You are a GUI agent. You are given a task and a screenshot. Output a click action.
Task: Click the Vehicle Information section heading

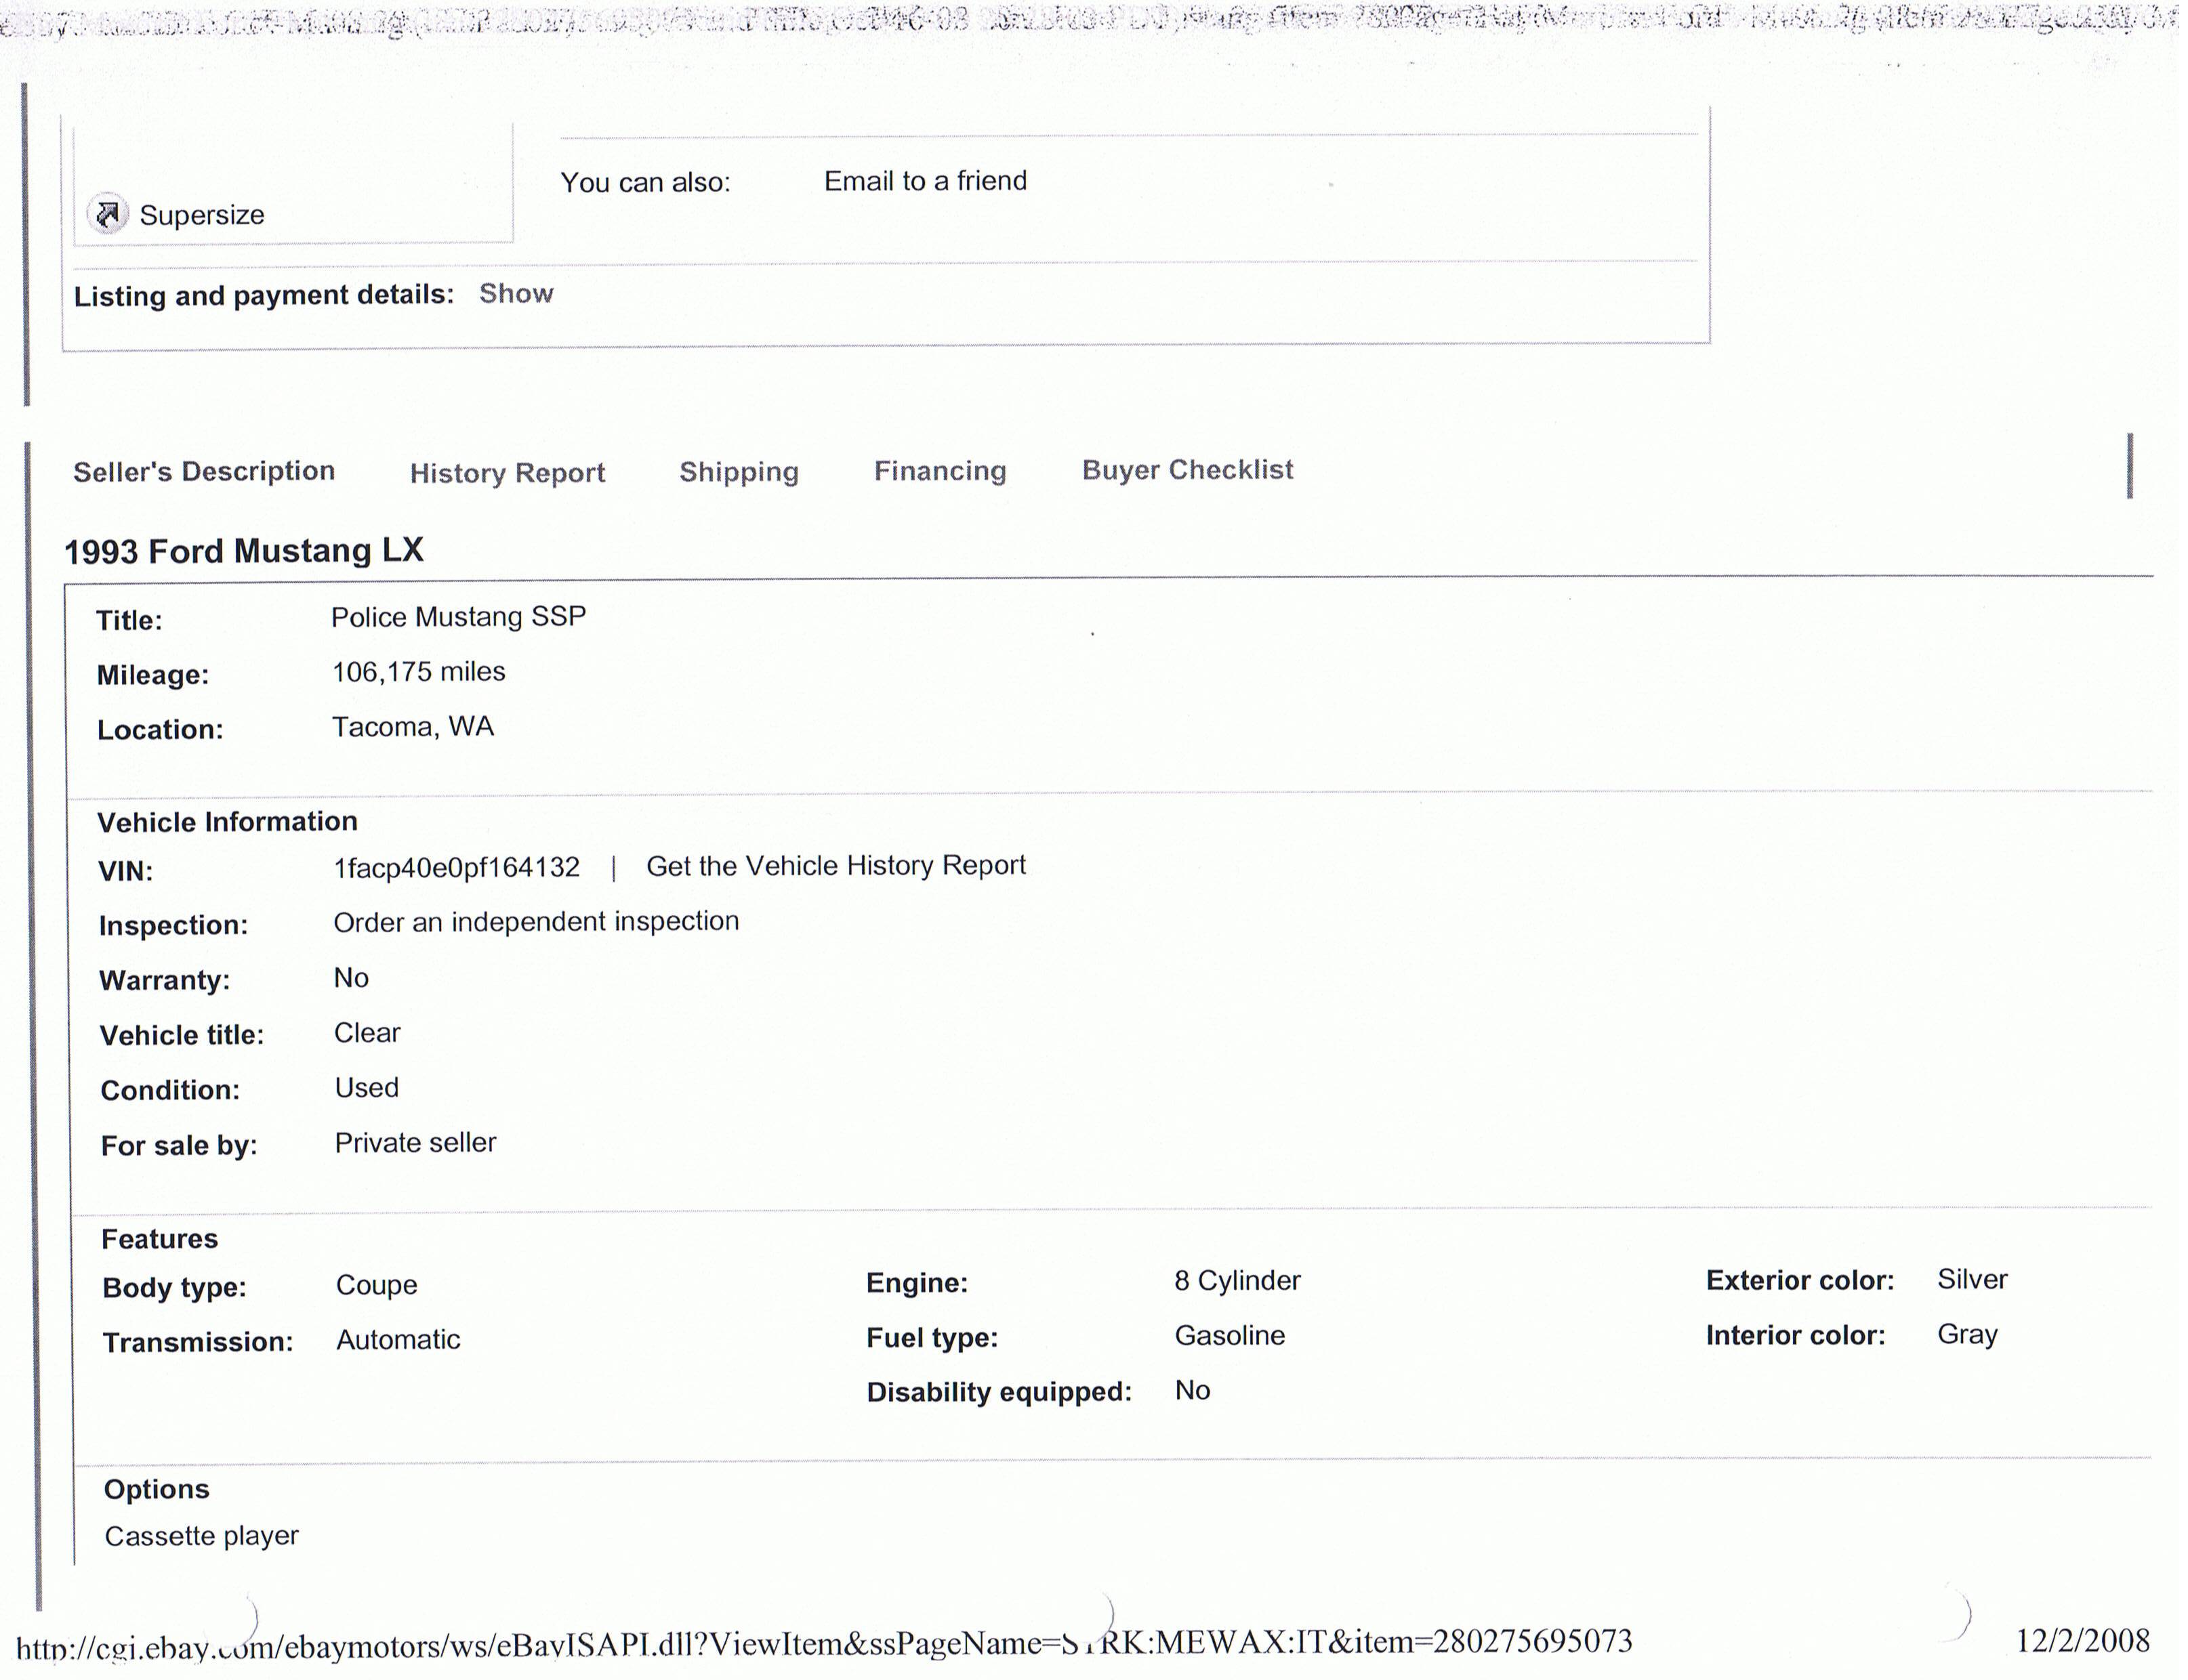[x=227, y=821]
